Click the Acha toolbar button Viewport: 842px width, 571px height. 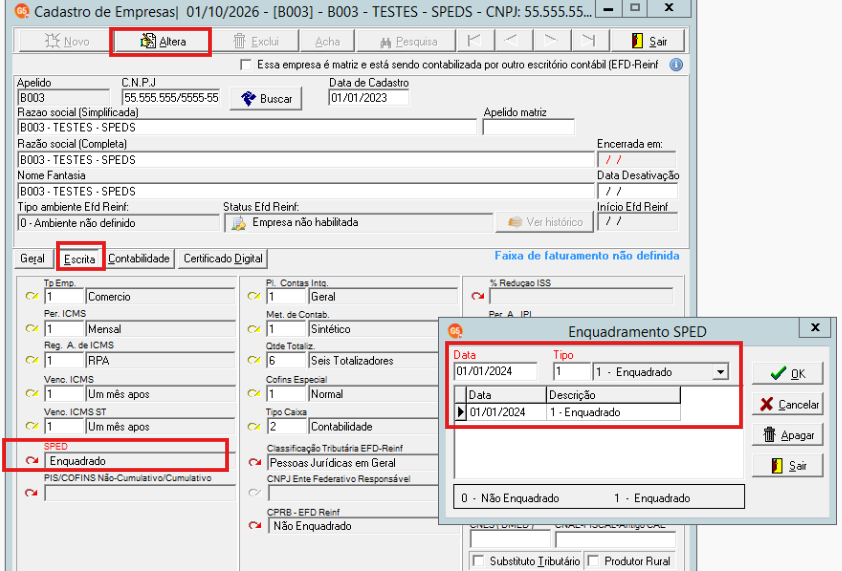328,41
